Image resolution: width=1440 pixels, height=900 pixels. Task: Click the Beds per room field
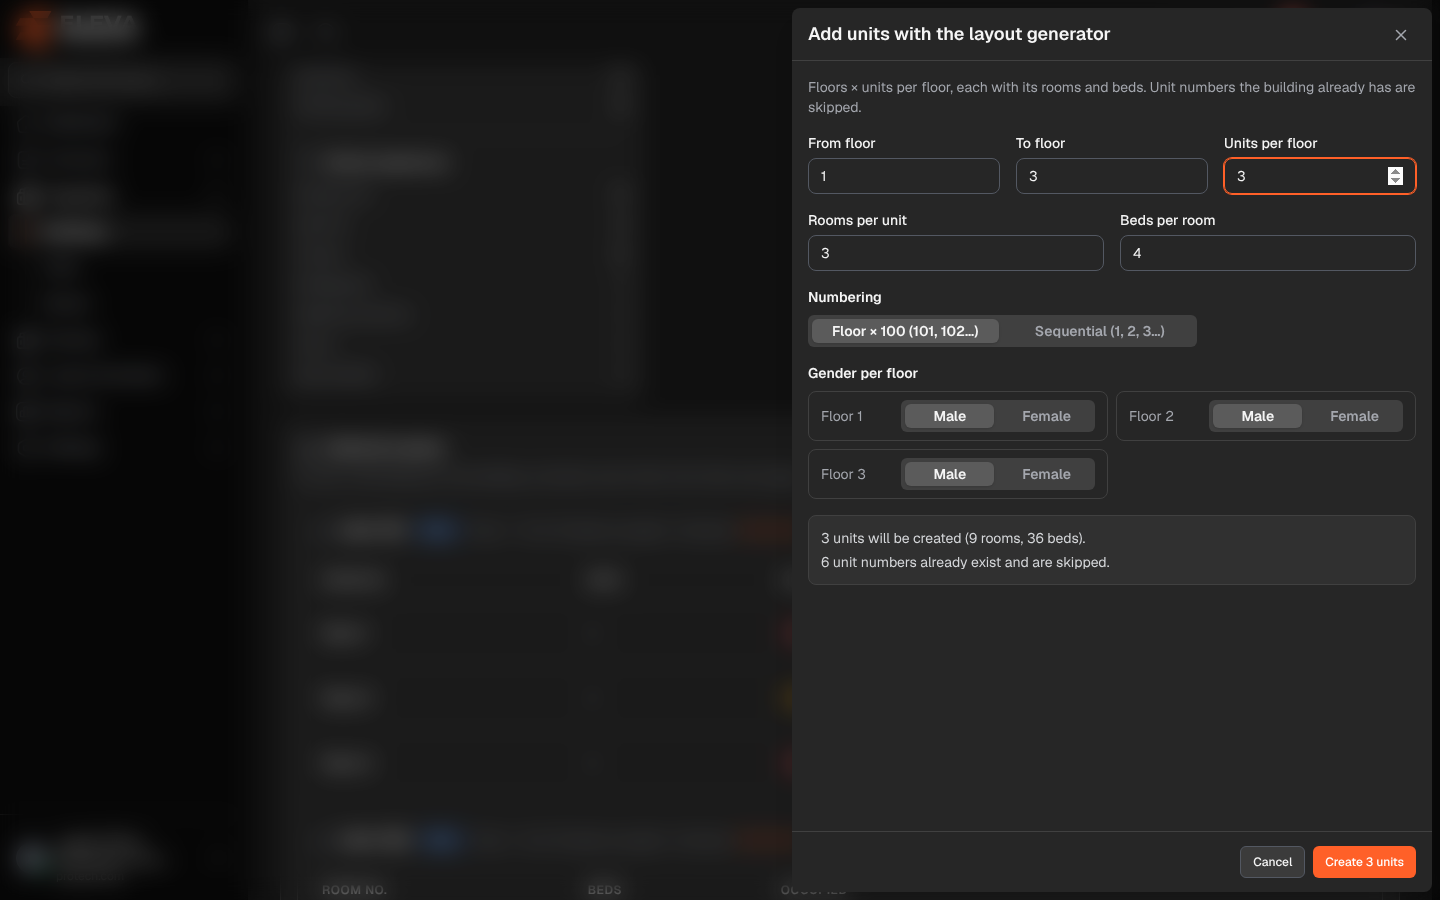[x=1268, y=253]
